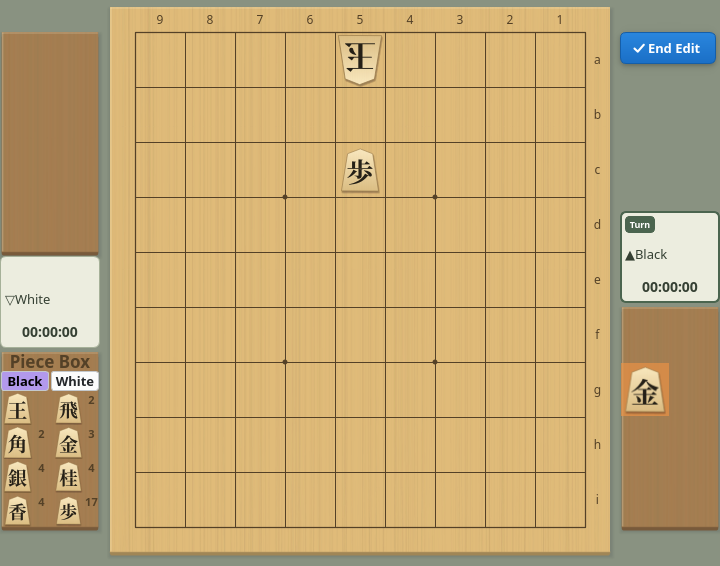
Task: Click the white King on square 5a
Action: 360,60
